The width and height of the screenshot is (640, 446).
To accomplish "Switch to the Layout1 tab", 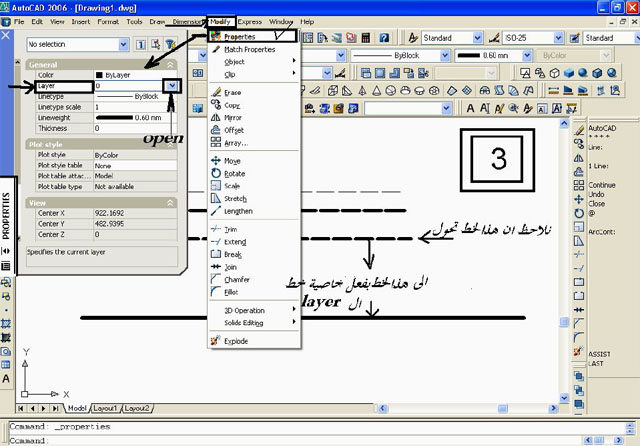I will (105, 408).
